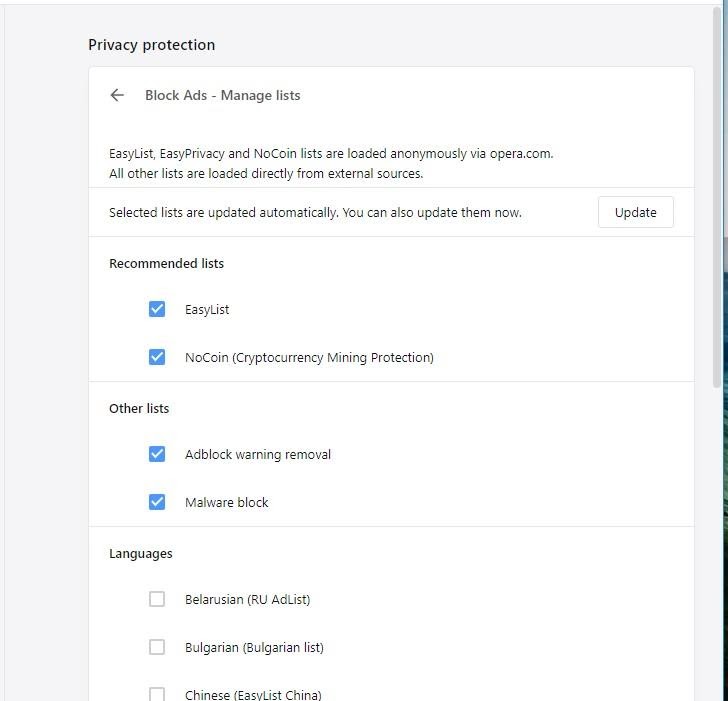This screenshot has height=701, width=728.
Task: Tick the Bulgarian list checkbox
Action: tap(157, 647)
